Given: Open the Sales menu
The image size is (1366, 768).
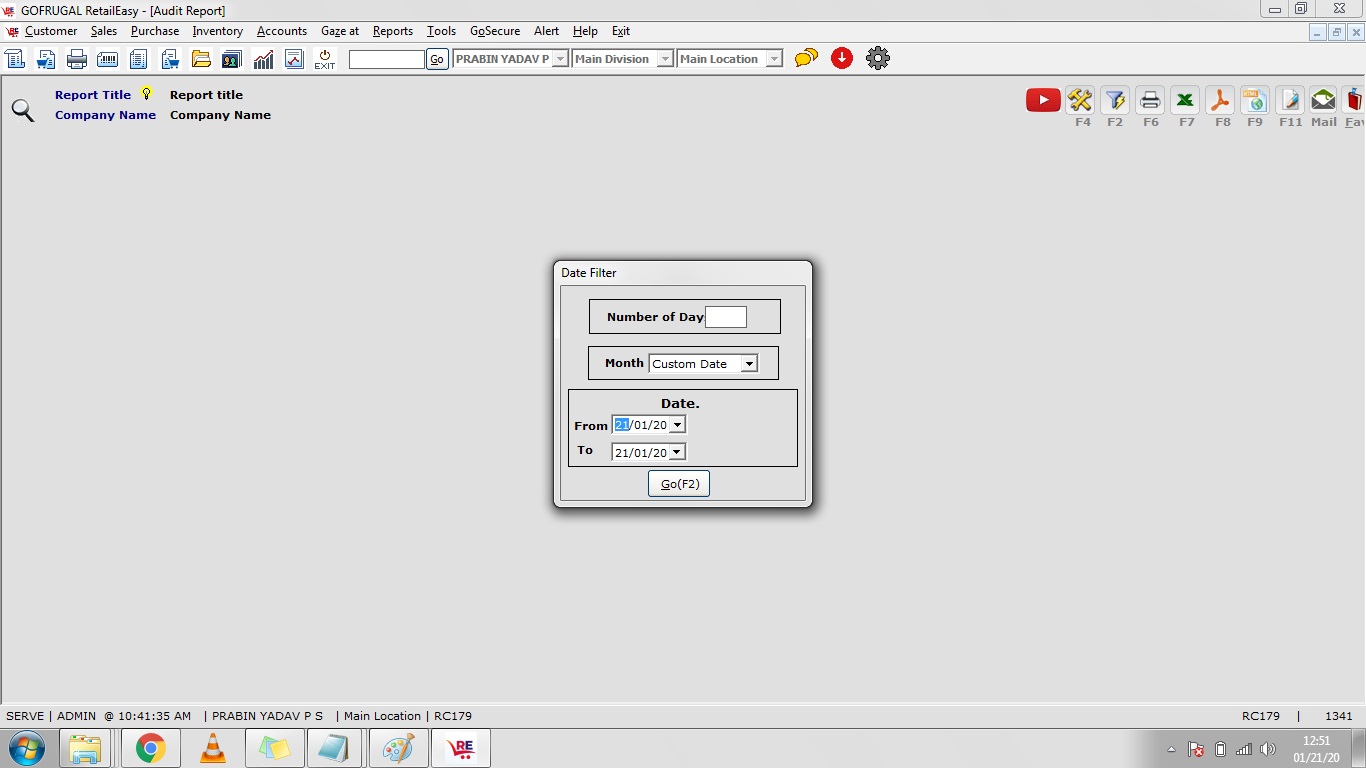Looking at the screenshot, I should pos(104,31).
